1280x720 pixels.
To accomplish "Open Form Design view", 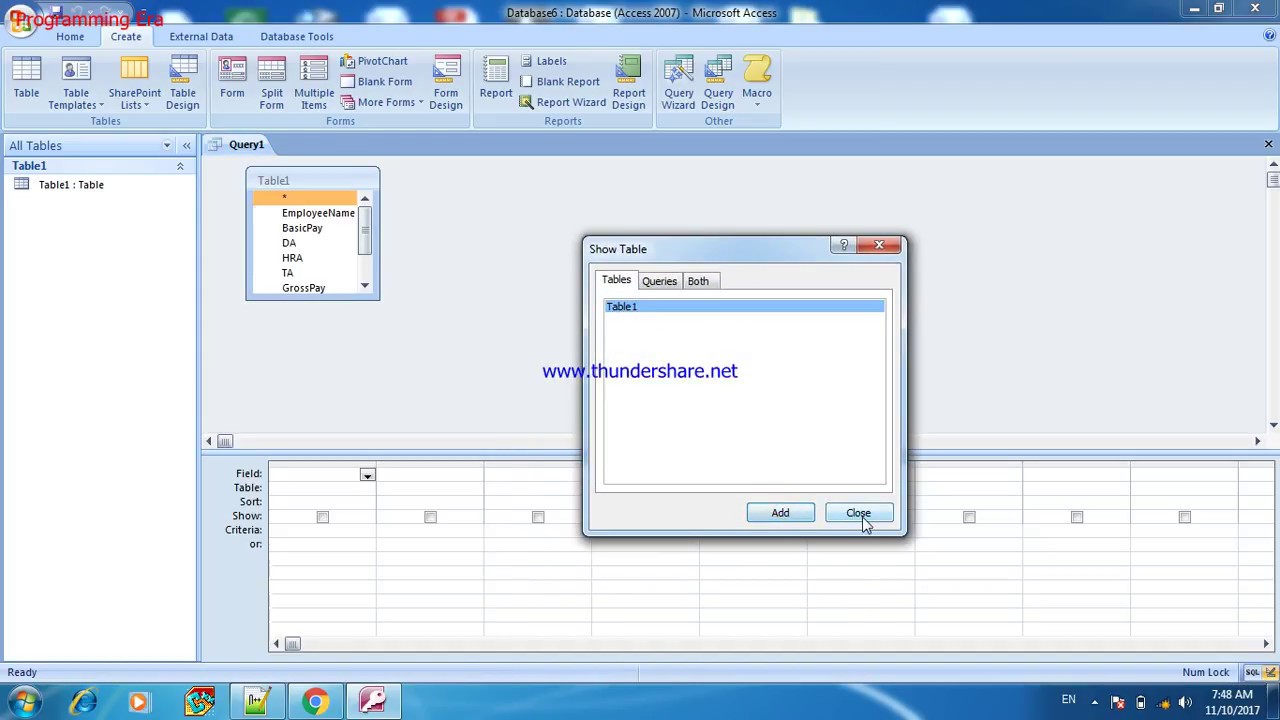I will pyautogui.click(x=446, y=81).
